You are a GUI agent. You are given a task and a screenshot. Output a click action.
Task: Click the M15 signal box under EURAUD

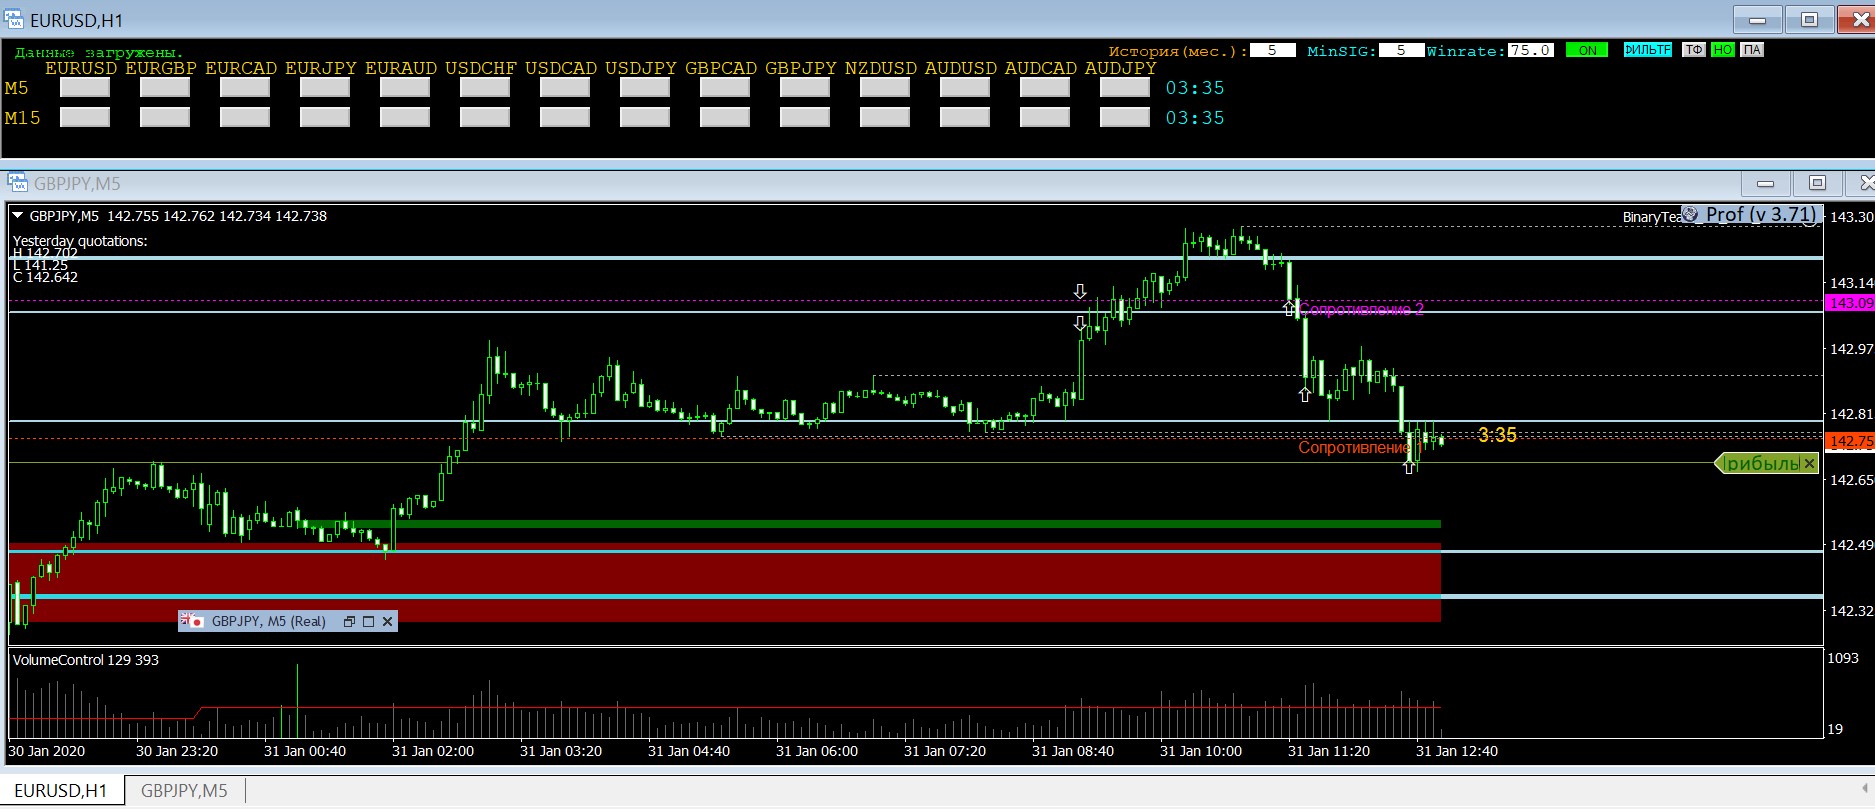click(405, 118)
